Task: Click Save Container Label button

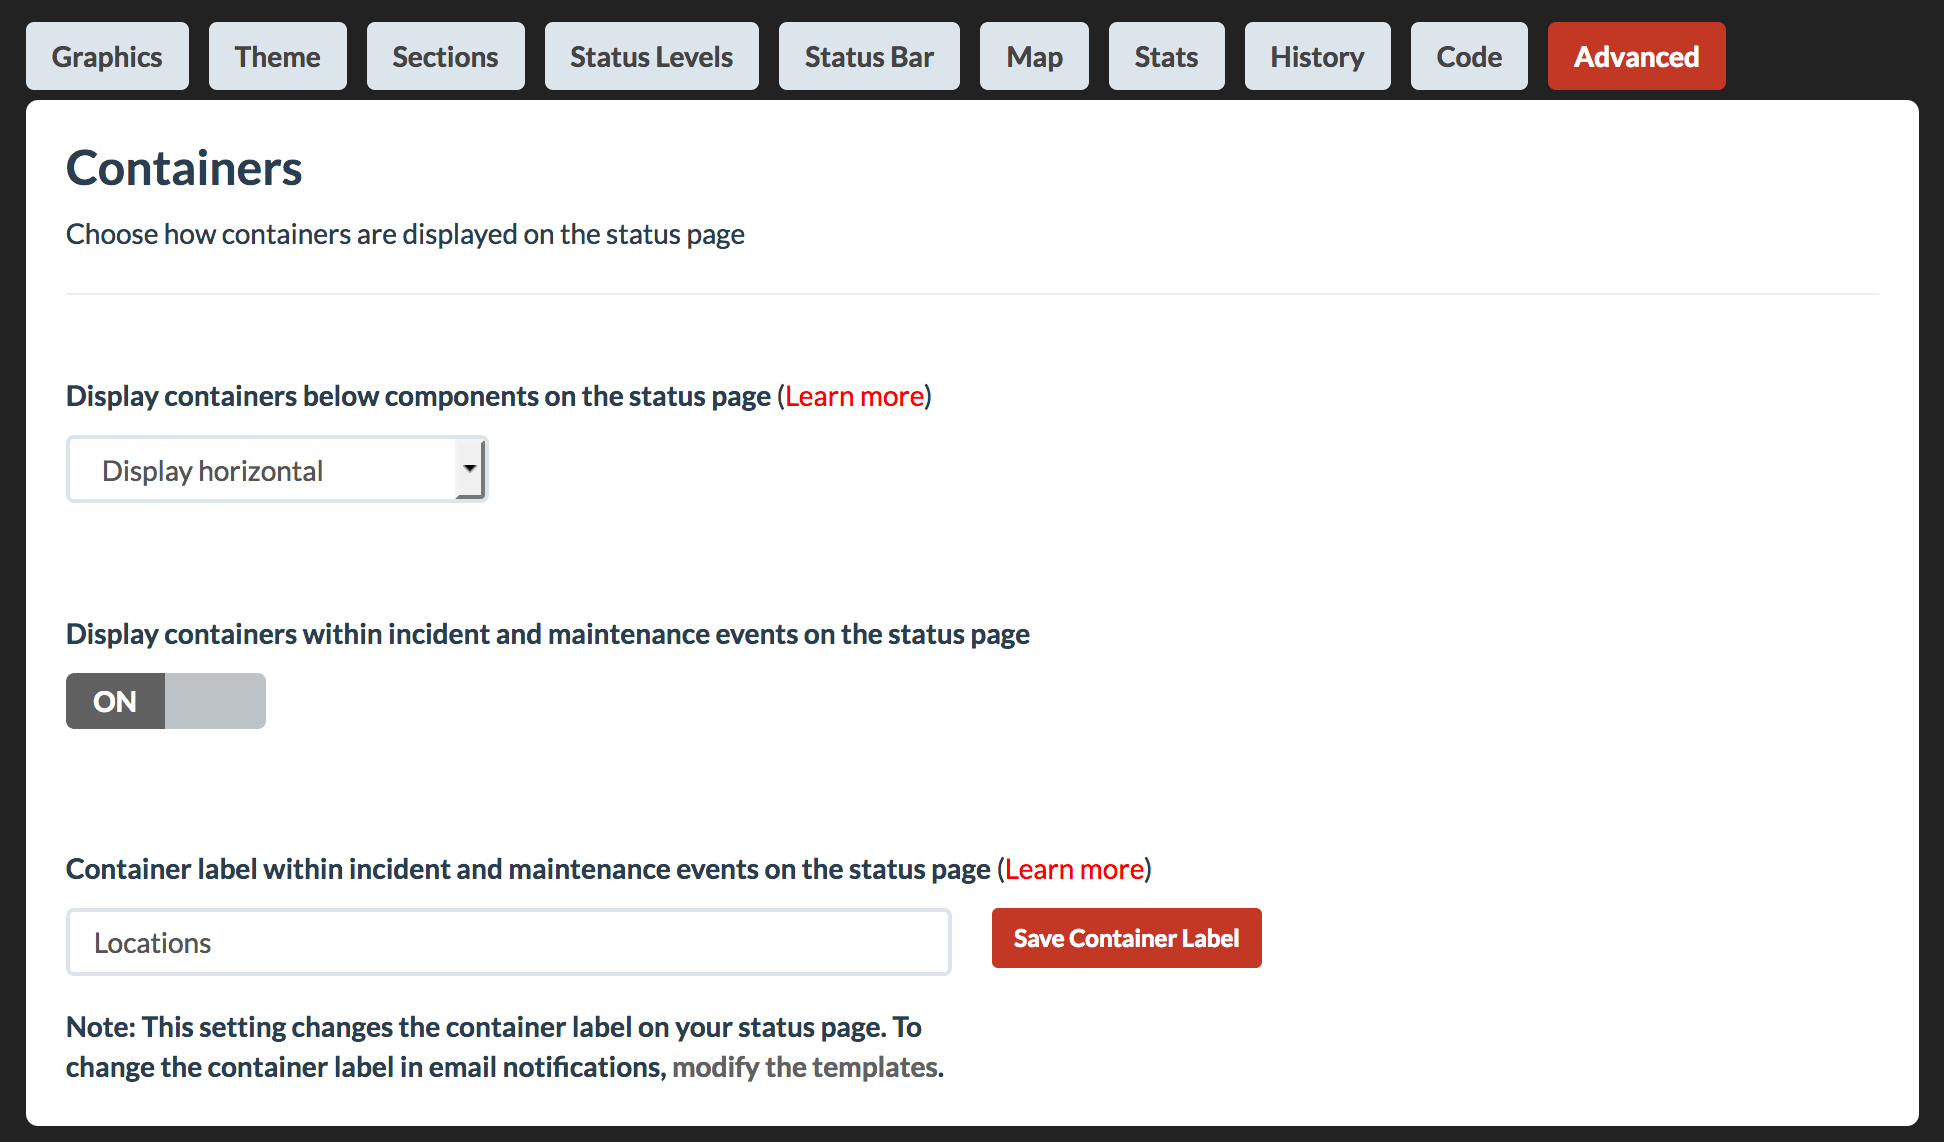Action: click(x=1126, y=938)
